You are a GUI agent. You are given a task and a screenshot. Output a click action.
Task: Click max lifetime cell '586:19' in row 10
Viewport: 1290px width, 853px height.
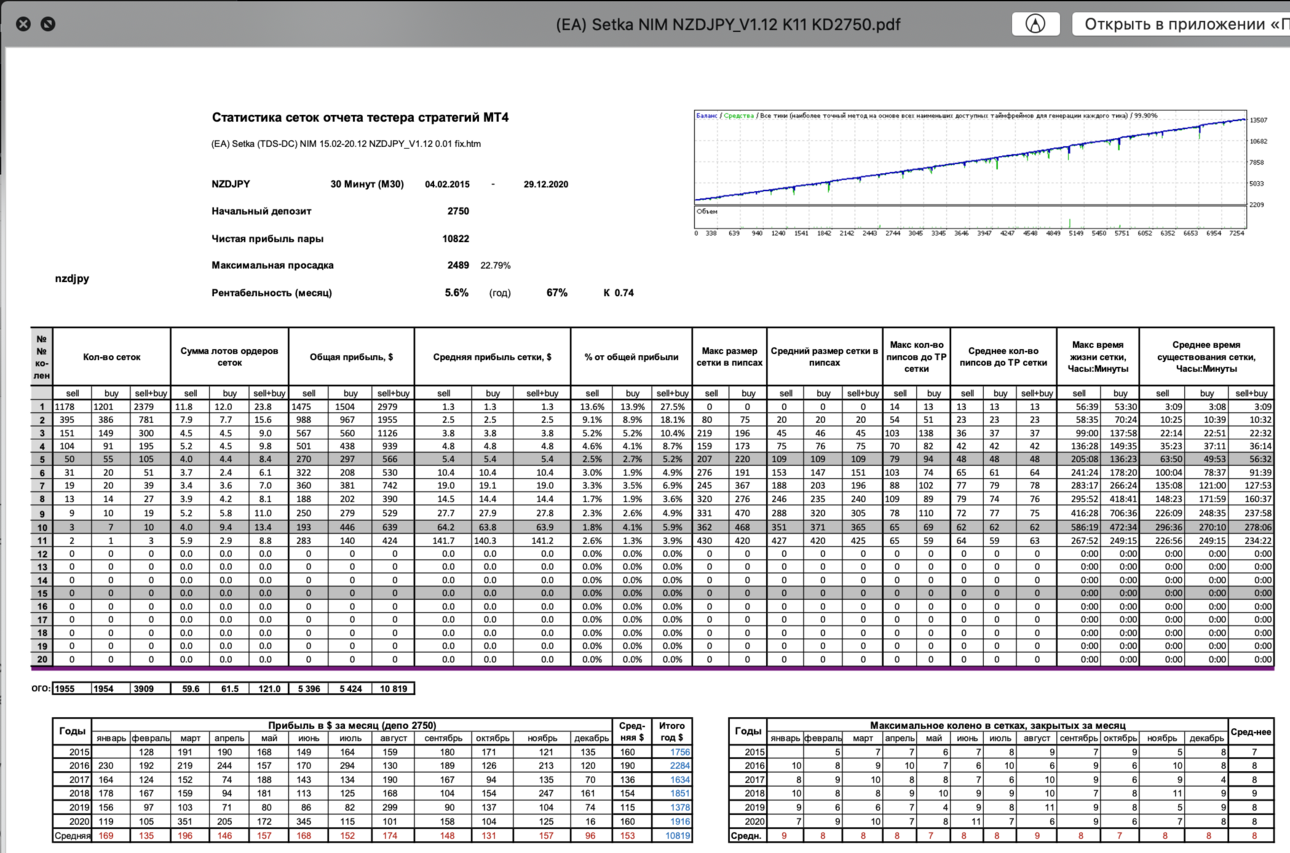[x=1078, y=527]
